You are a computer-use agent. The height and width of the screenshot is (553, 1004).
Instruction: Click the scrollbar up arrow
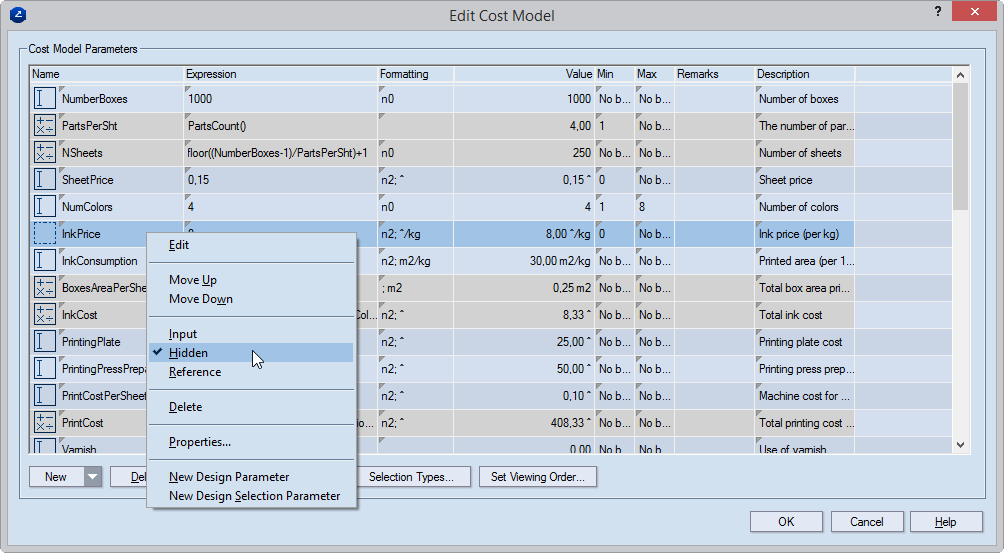pos(961,75)
